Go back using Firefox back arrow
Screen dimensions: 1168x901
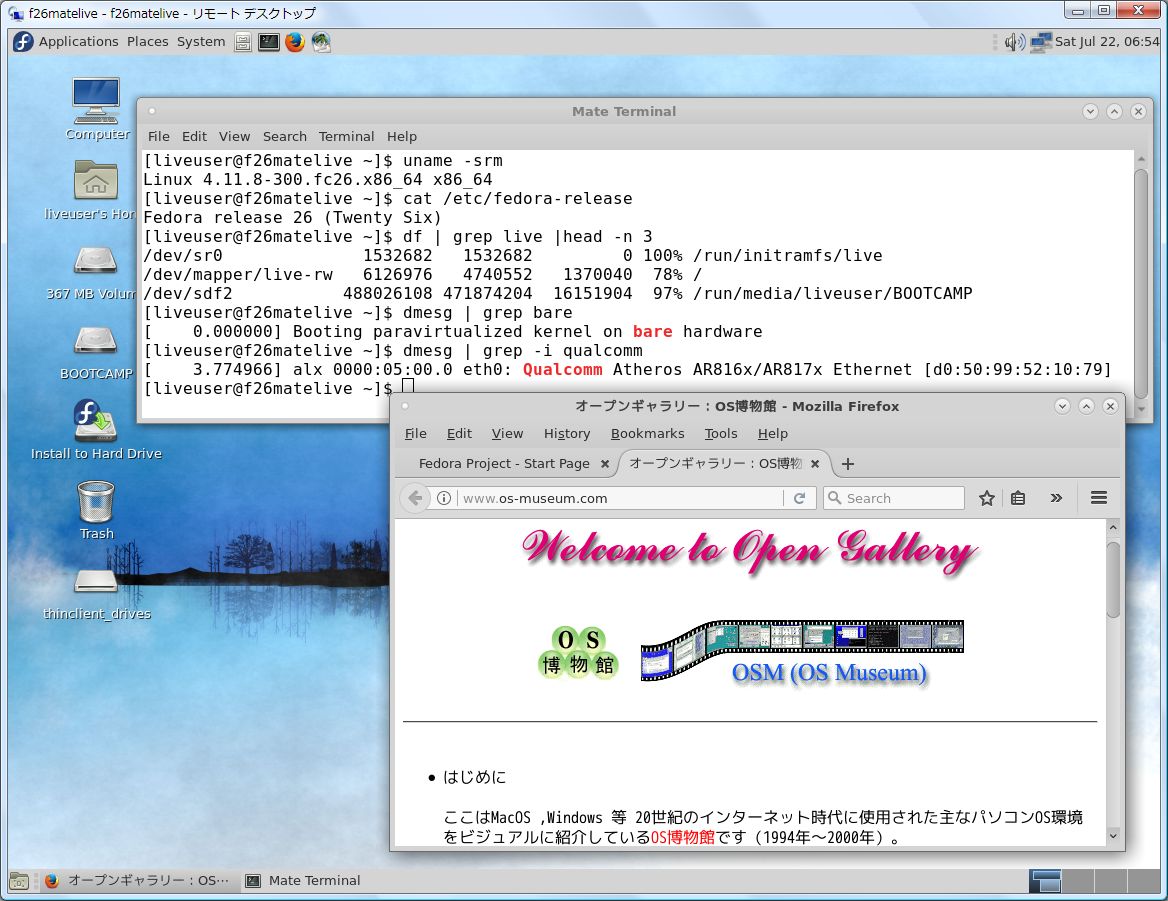pyautogui.click(x=416, y=498)
